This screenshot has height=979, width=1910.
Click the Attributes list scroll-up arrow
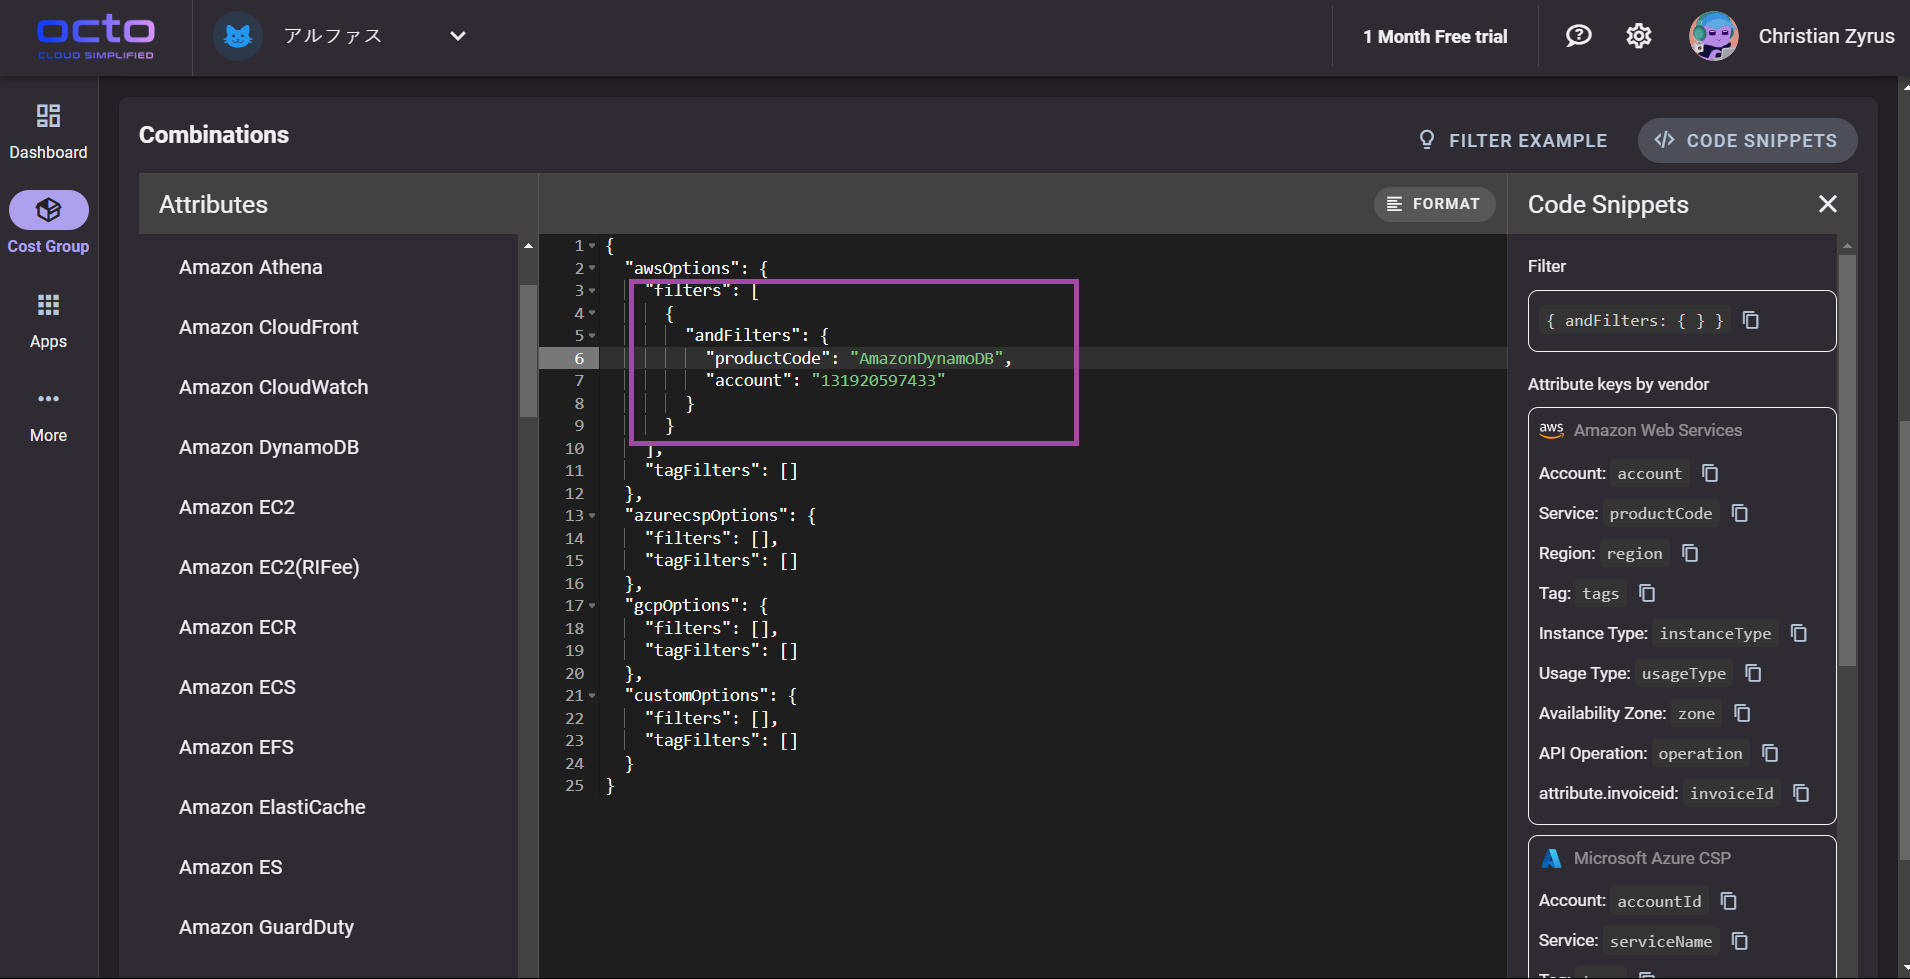528,245
